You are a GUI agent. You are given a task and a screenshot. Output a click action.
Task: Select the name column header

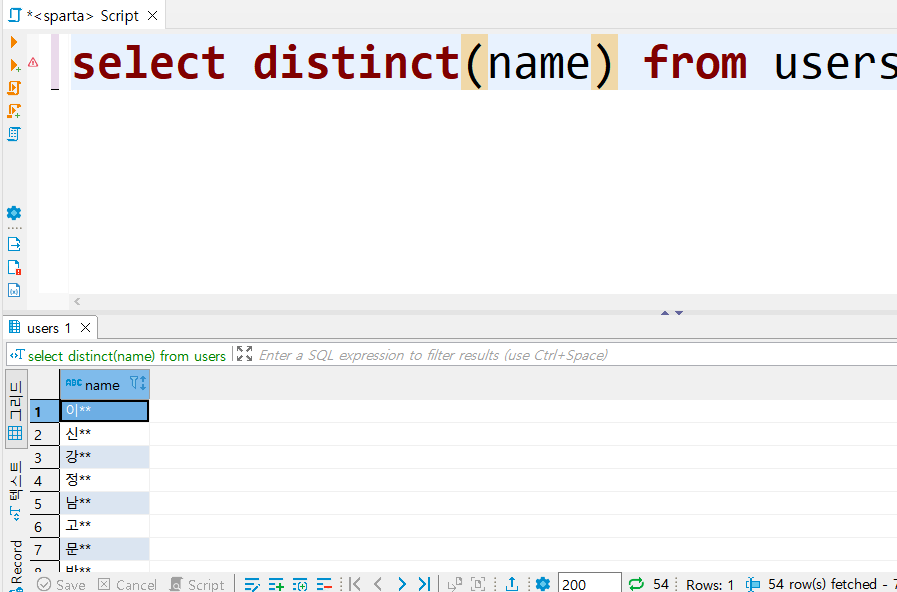point(104,384)
